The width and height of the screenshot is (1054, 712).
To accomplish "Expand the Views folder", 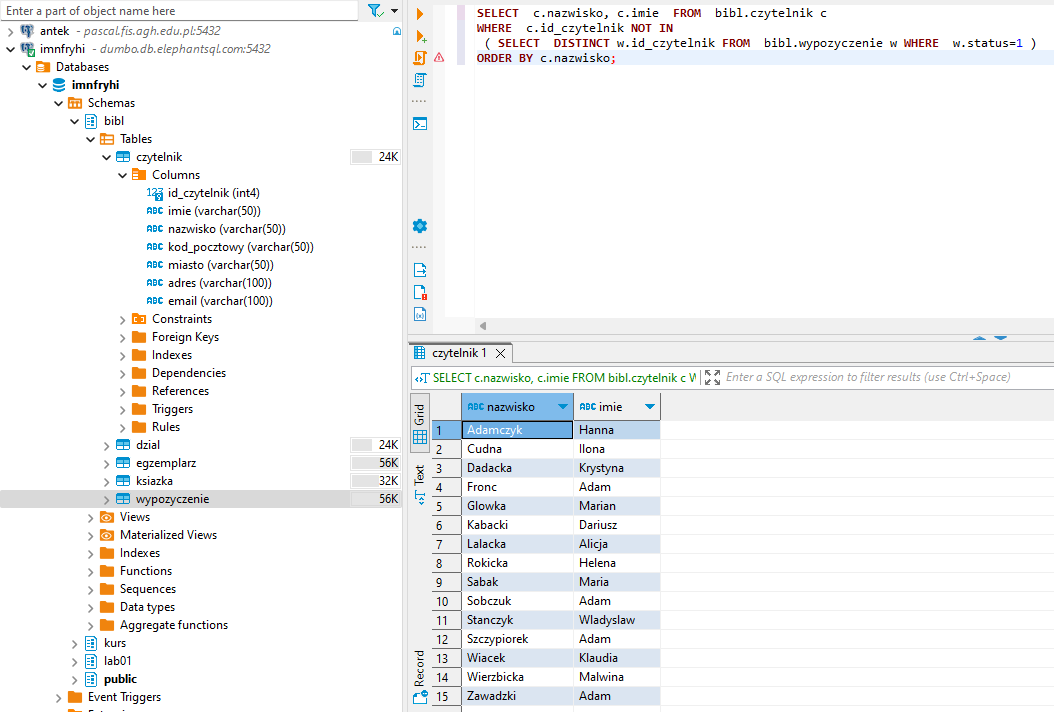I will 91,518.
